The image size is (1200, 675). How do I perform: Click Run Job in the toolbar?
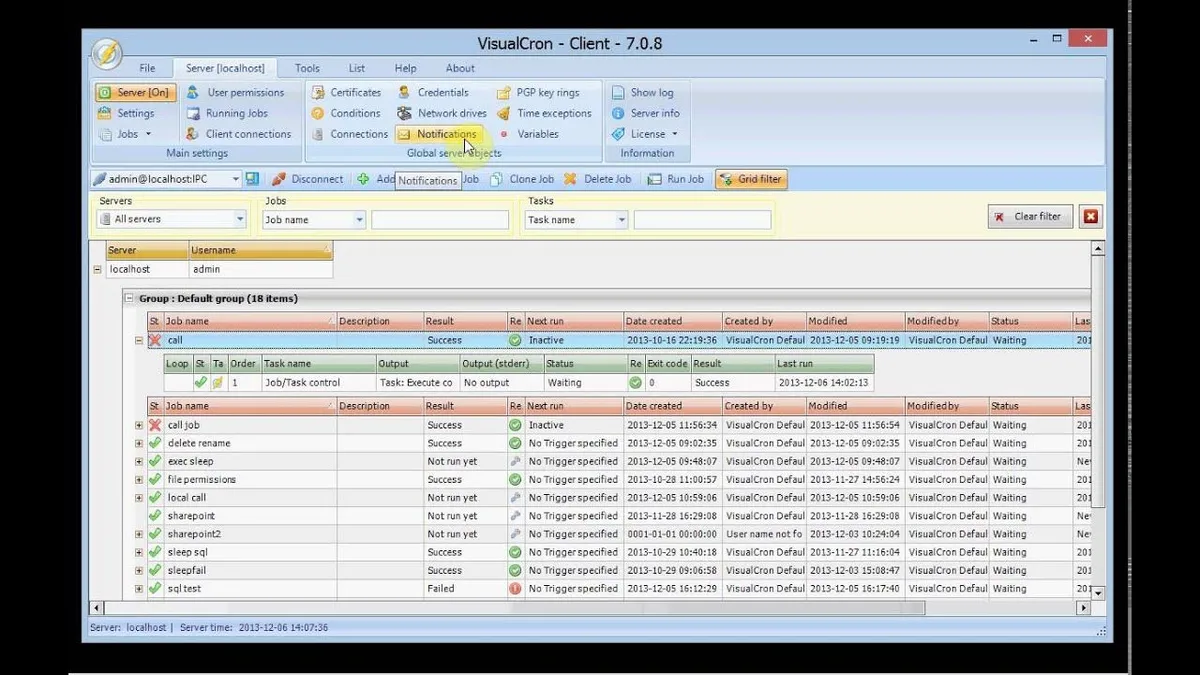click(x=676, y=179)
